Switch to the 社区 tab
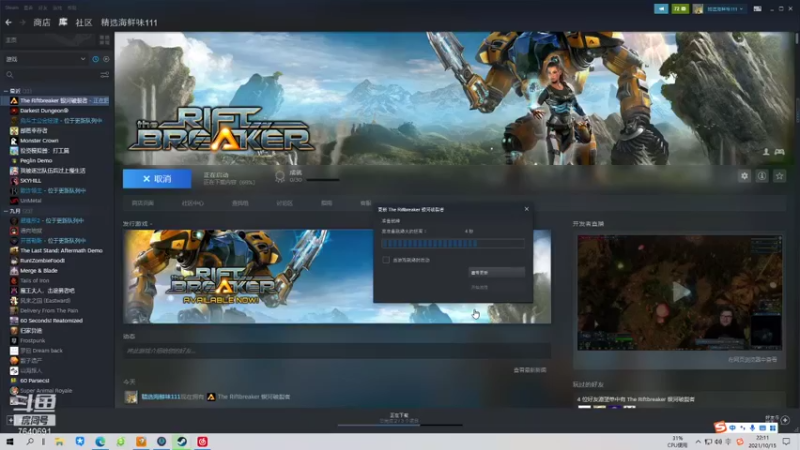 (x=84, y=22)
